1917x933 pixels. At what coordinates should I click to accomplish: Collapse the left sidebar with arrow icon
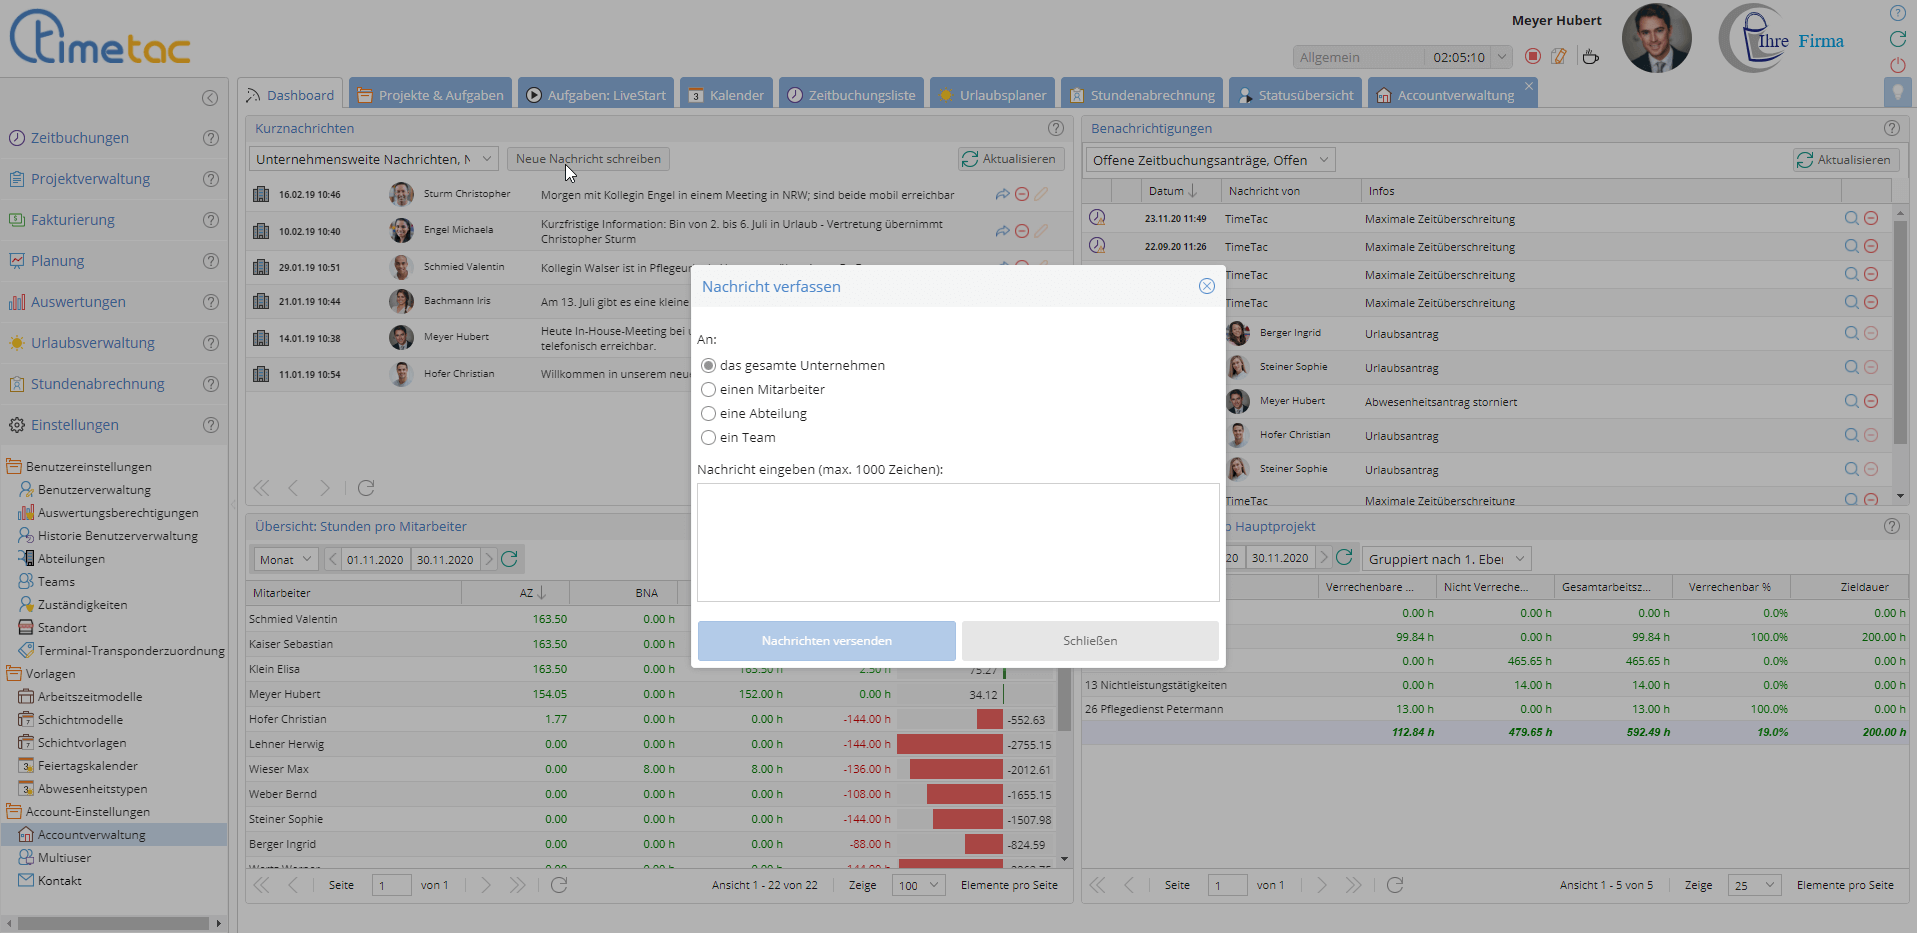pos(210,98)
